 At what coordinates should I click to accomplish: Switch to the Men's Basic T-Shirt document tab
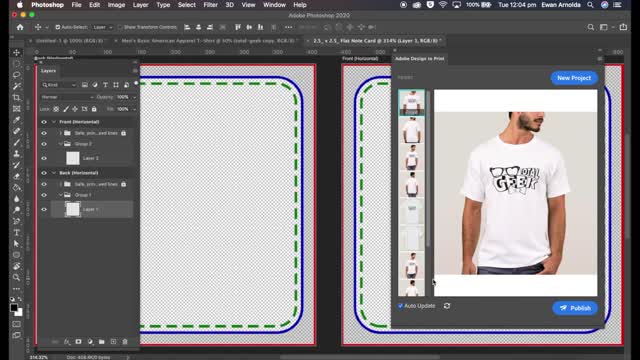(208, 41)
